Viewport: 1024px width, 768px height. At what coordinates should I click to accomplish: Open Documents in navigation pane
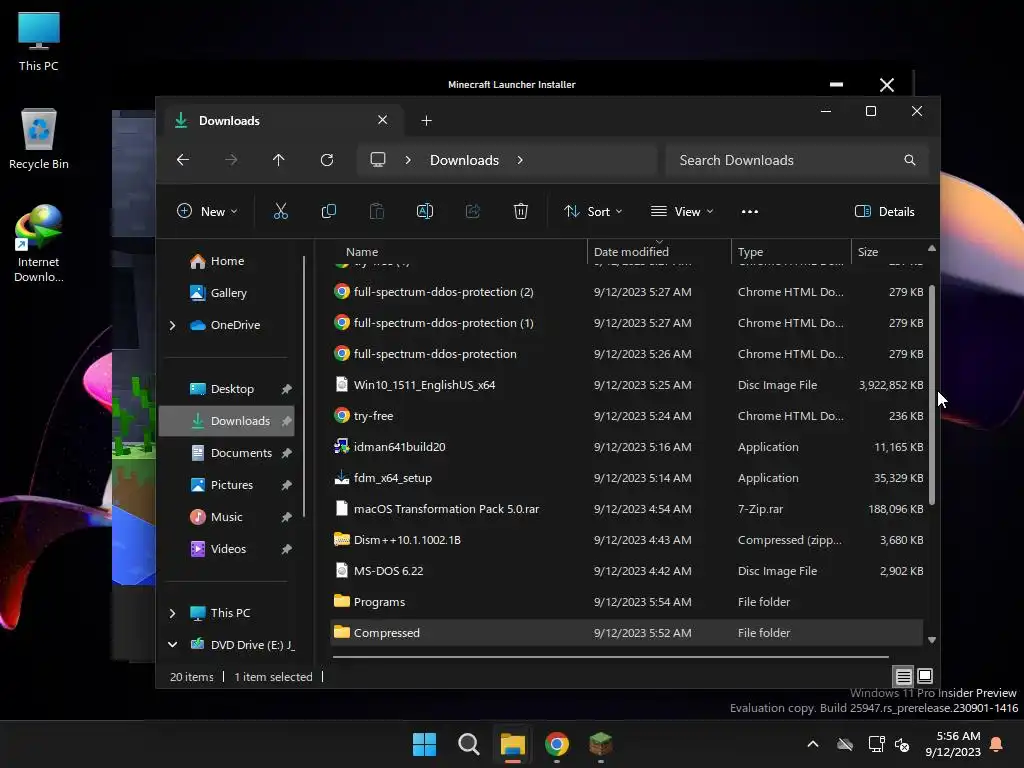click(x=227, y=453)
